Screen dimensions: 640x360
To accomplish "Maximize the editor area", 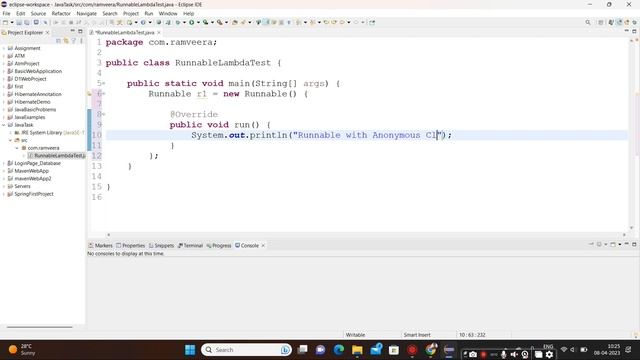I will click(634, 31).
